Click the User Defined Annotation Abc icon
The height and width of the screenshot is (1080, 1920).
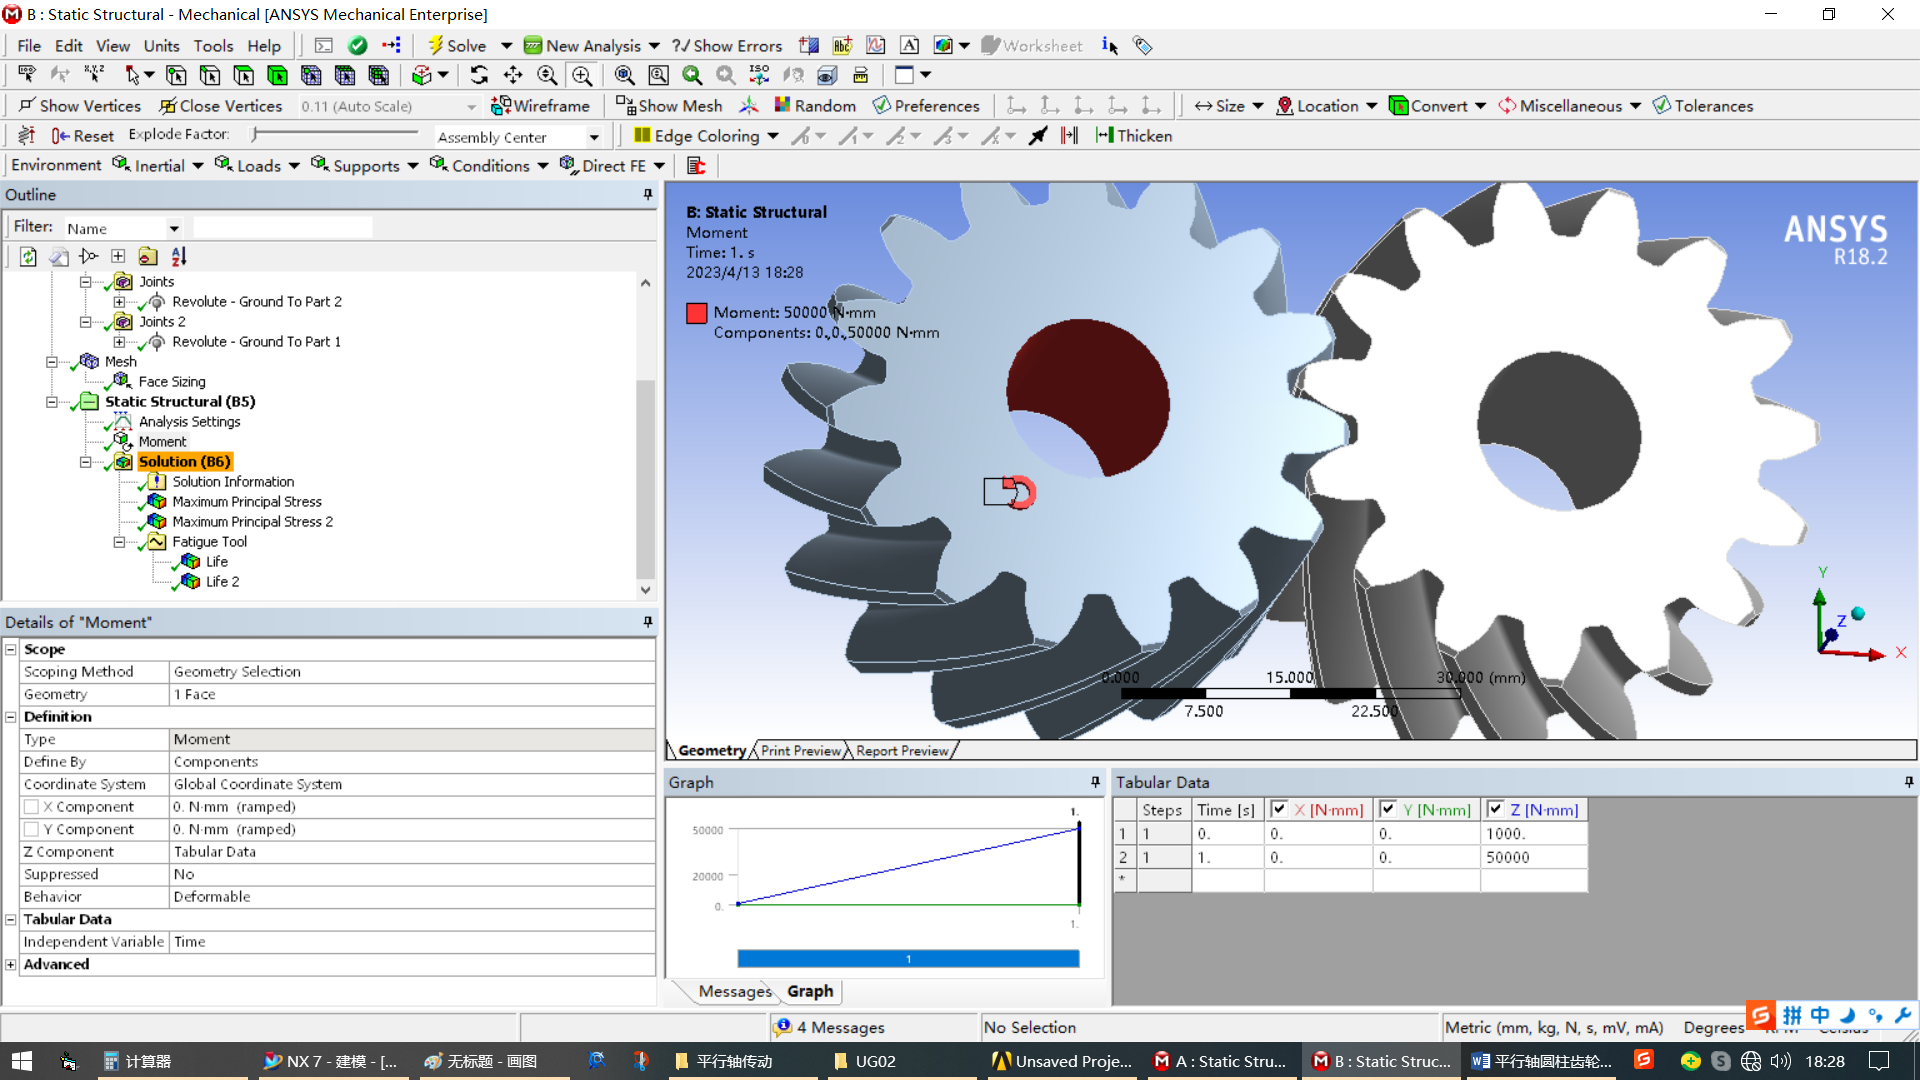(842, 45)
